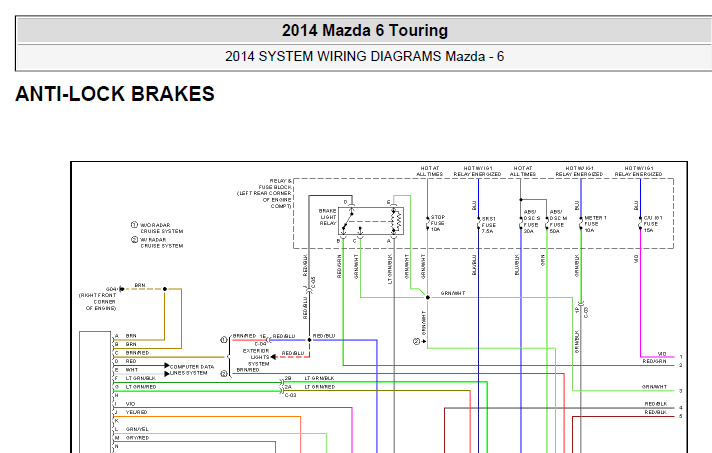Image resolution: width=712 pixels, height=453 pixels.
Task: Click the "EXTERIOR LIGHTS SYSTEM" reference
Action: tap(256, 357)
